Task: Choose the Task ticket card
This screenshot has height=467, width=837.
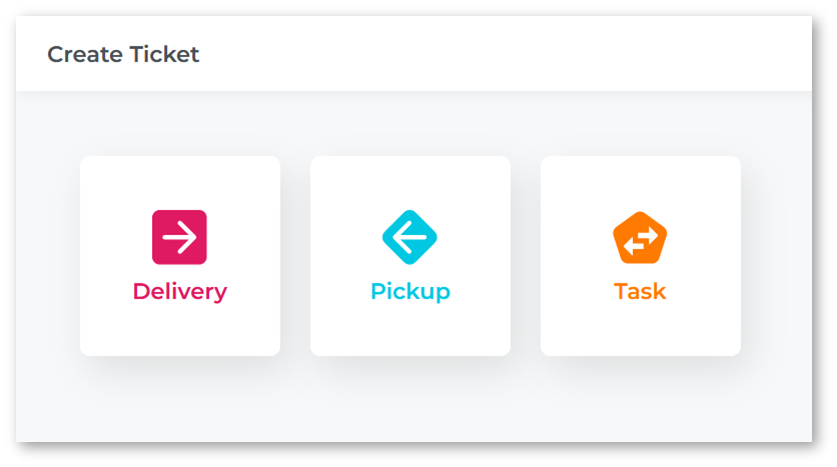Action: tap(640, 256)
